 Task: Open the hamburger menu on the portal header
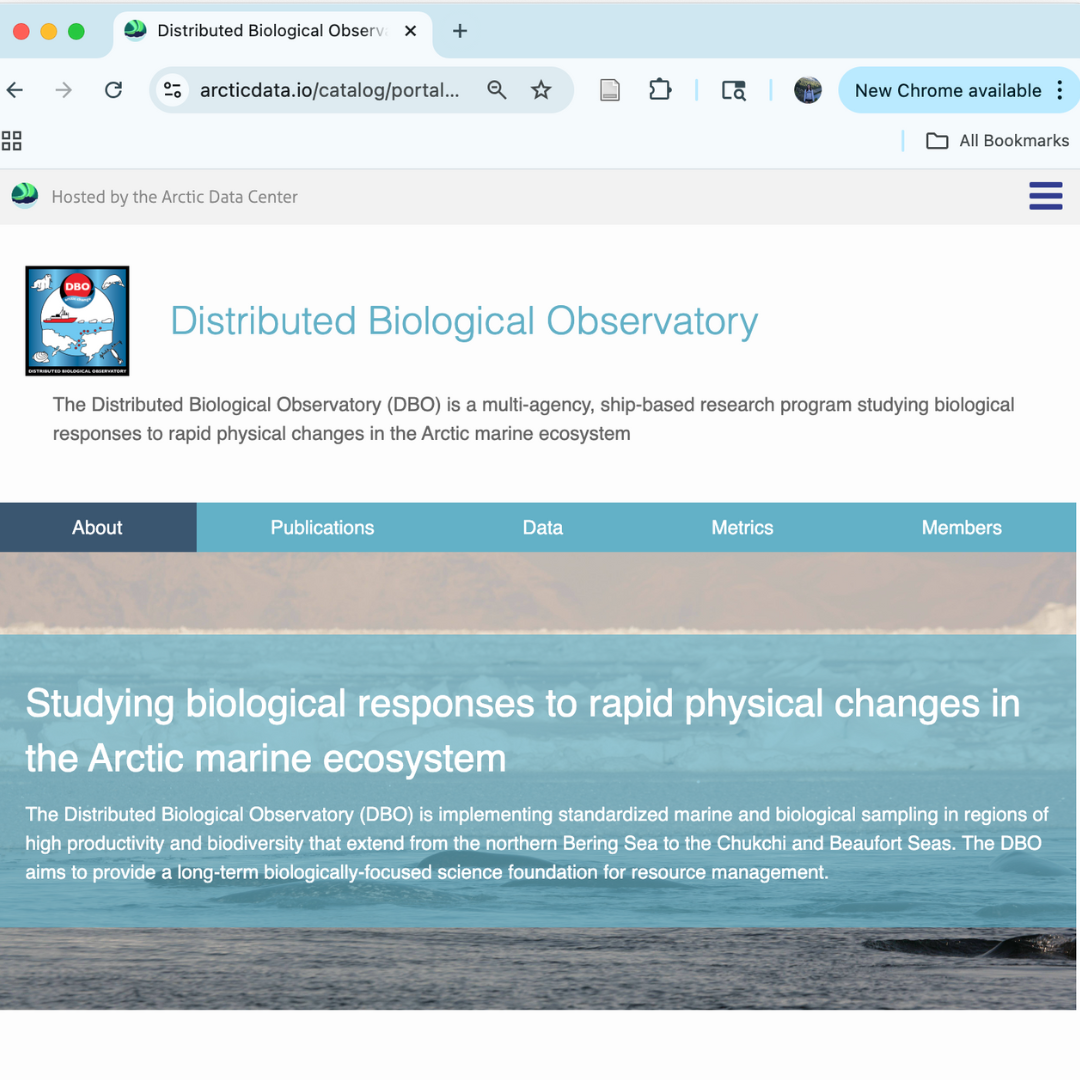pos(1045,196)
